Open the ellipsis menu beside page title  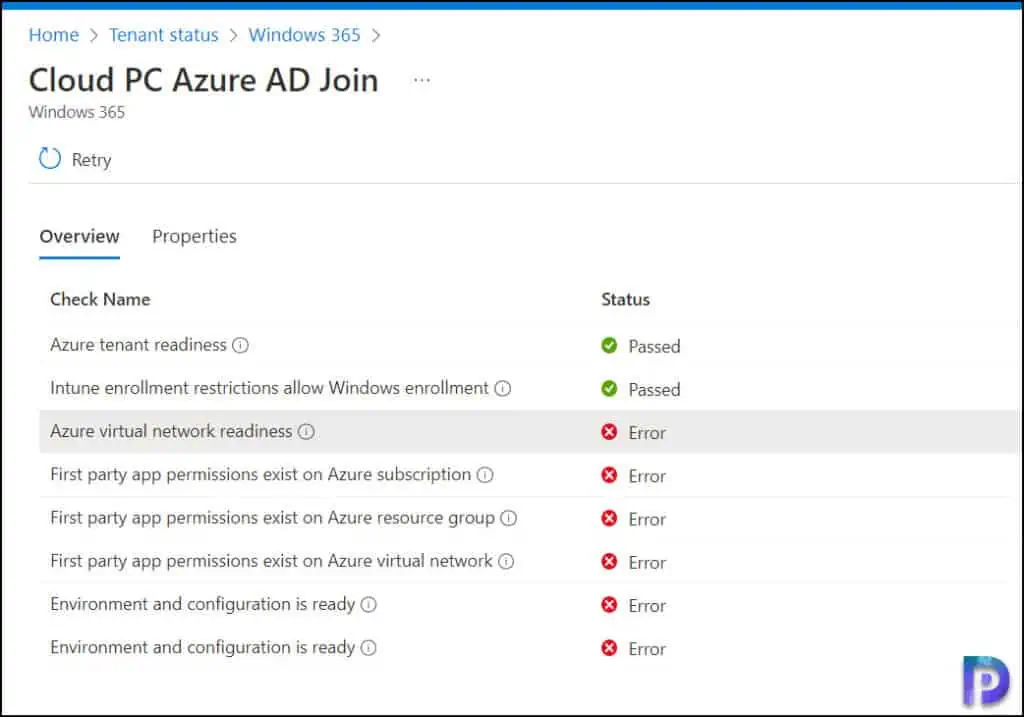(x=422, y=80)
